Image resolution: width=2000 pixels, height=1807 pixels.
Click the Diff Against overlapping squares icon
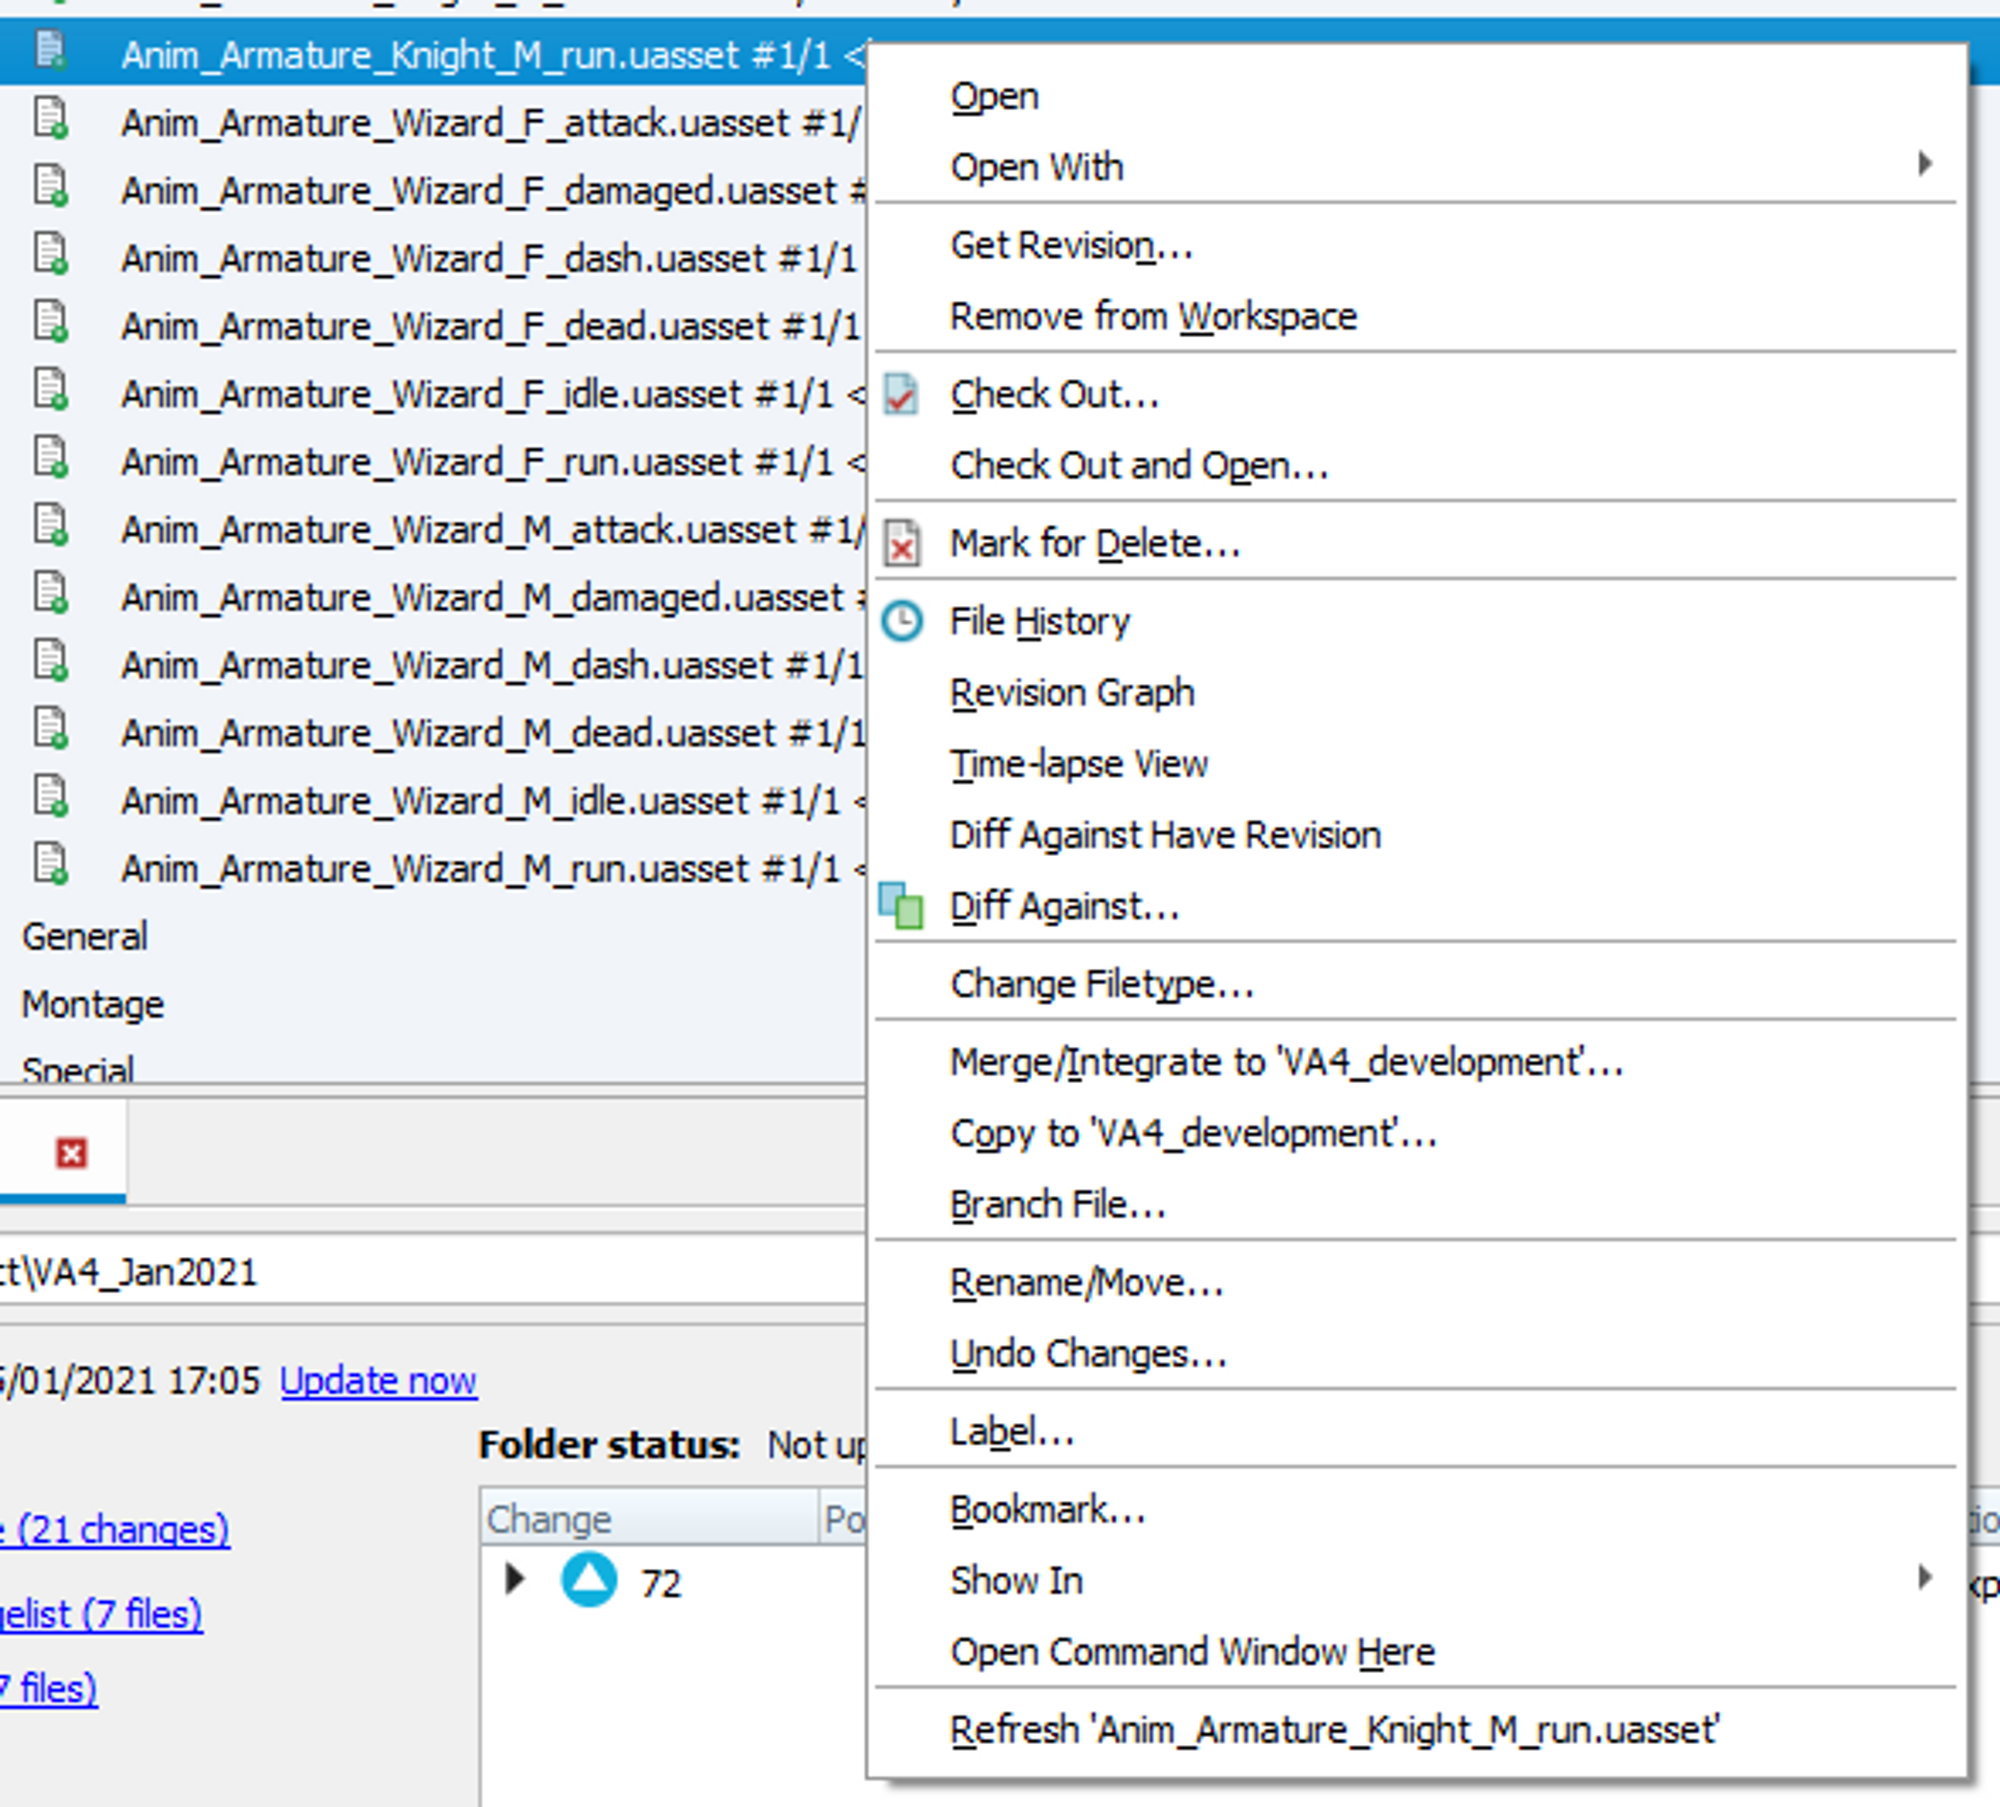900,905
